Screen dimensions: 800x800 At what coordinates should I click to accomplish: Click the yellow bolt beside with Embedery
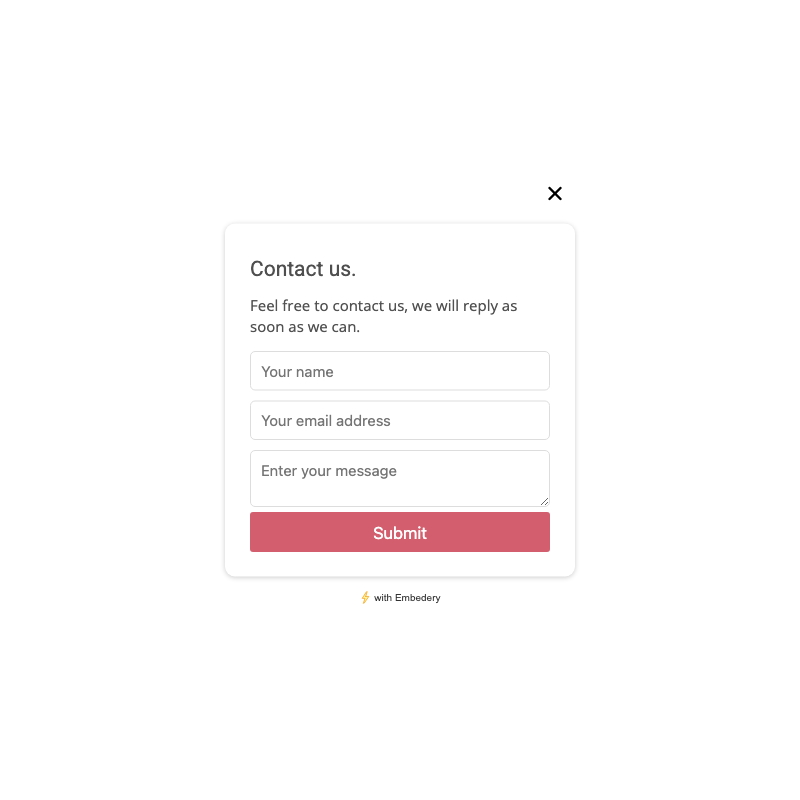coord(365,597)
